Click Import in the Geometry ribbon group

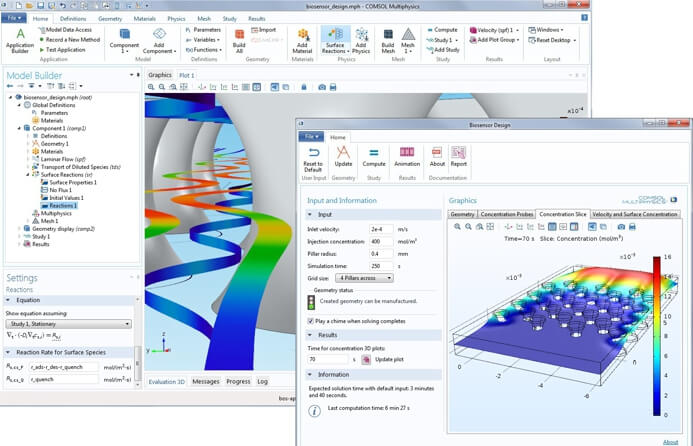[263, 30]
